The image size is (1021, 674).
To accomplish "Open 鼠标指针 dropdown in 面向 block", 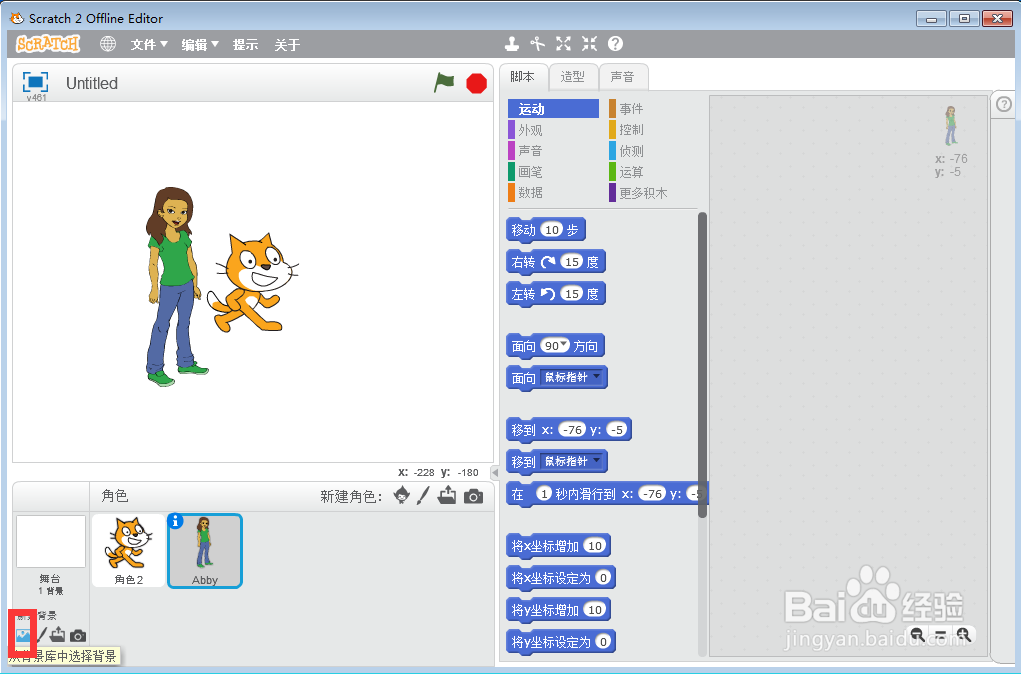I will point(572,377).
